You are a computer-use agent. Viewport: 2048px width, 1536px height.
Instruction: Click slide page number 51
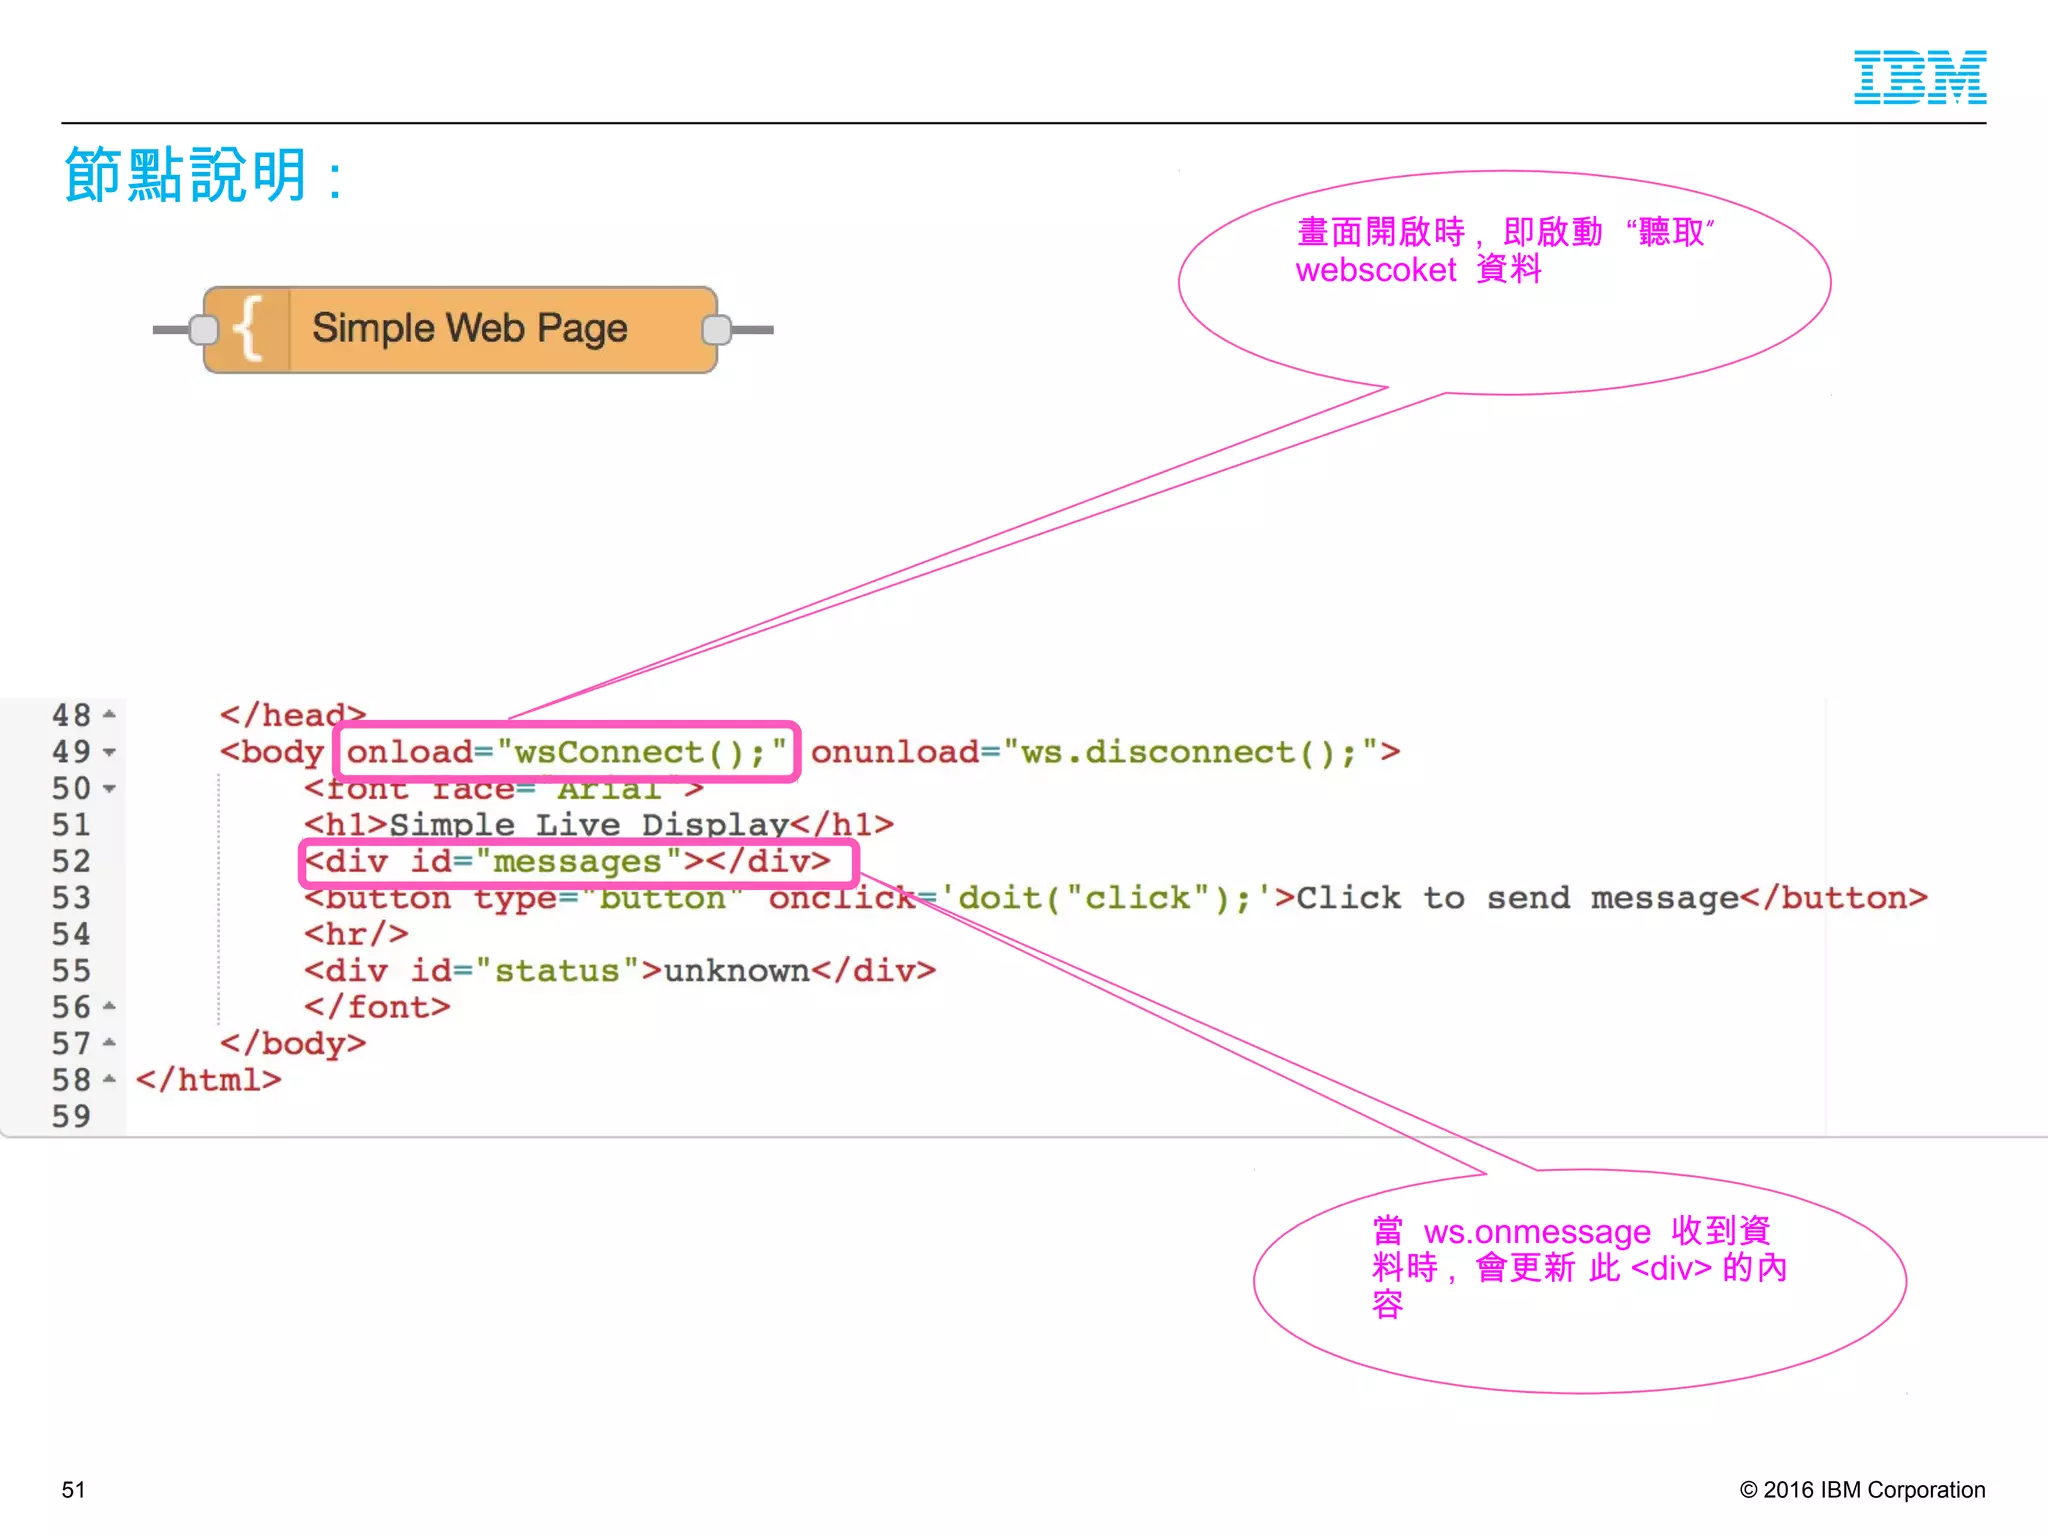click(x=74, y=1490)
